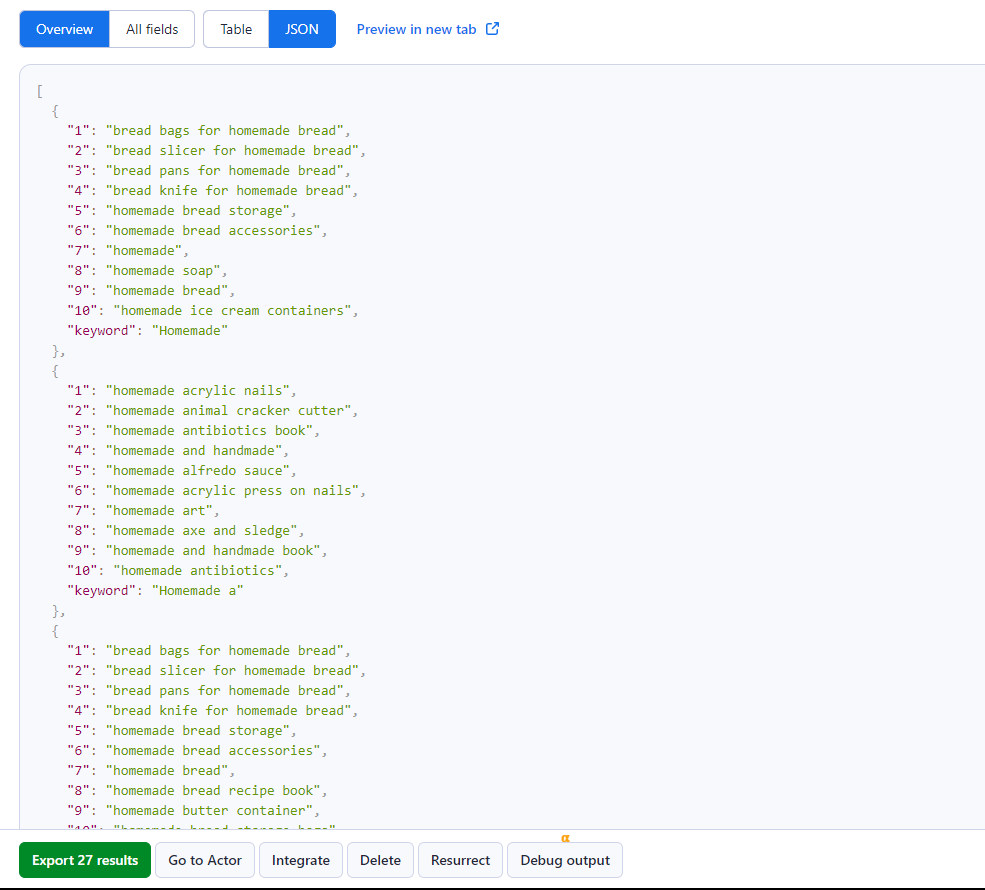
Task: Follow the Preview in new tab link
Action: pos(417,29)
